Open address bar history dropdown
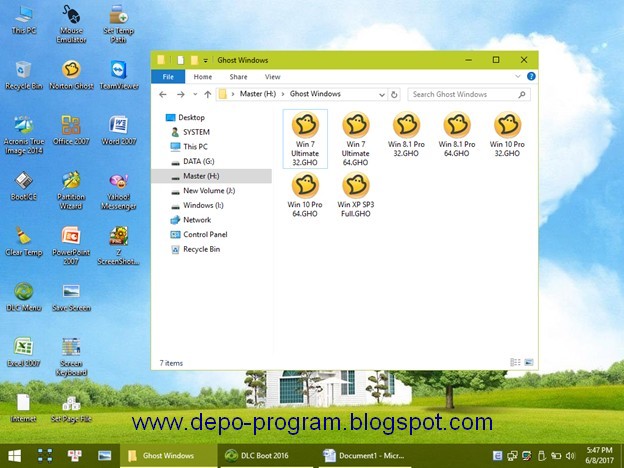Screen dimensions: 624x468 382,95
